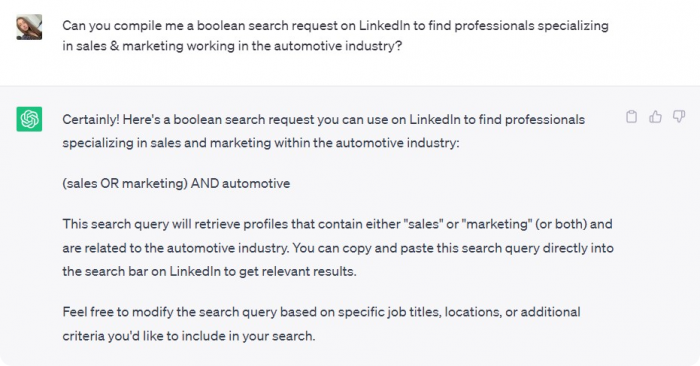Click the quoted word "sales" in the explanation
Image resolution: width=700 pixels, height=366 pixels.
[x=421, y=224]
